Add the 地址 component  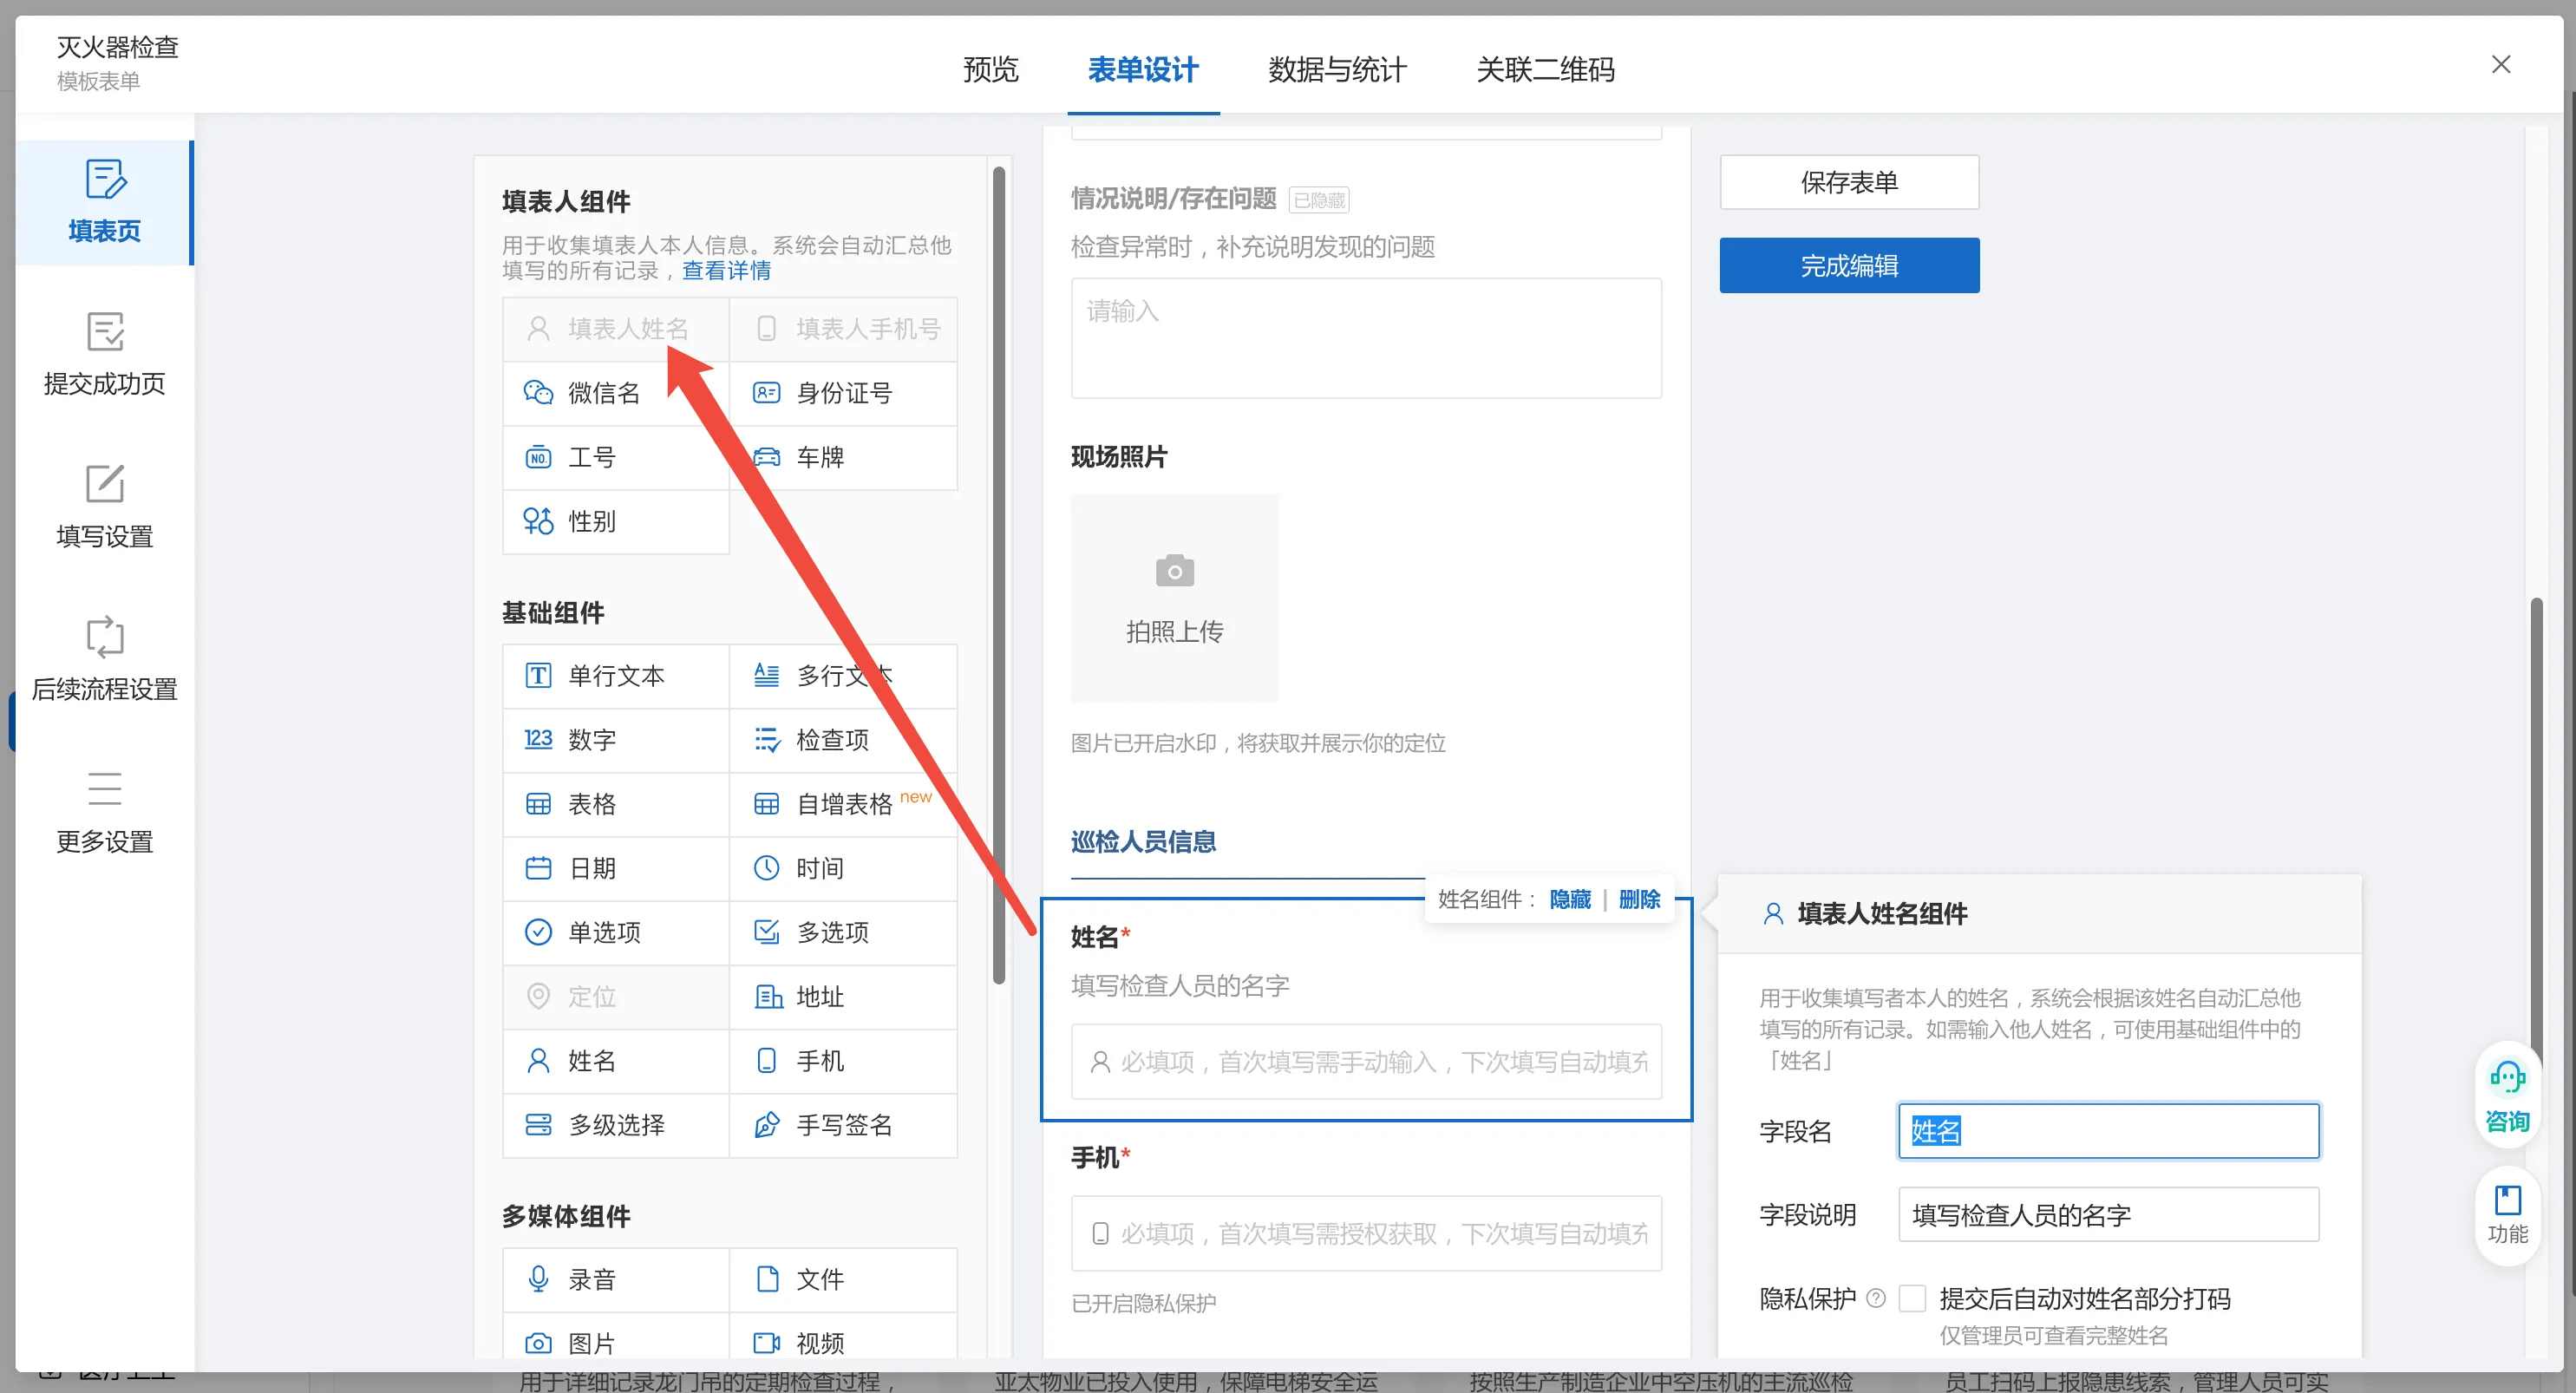tap(843, 997)
